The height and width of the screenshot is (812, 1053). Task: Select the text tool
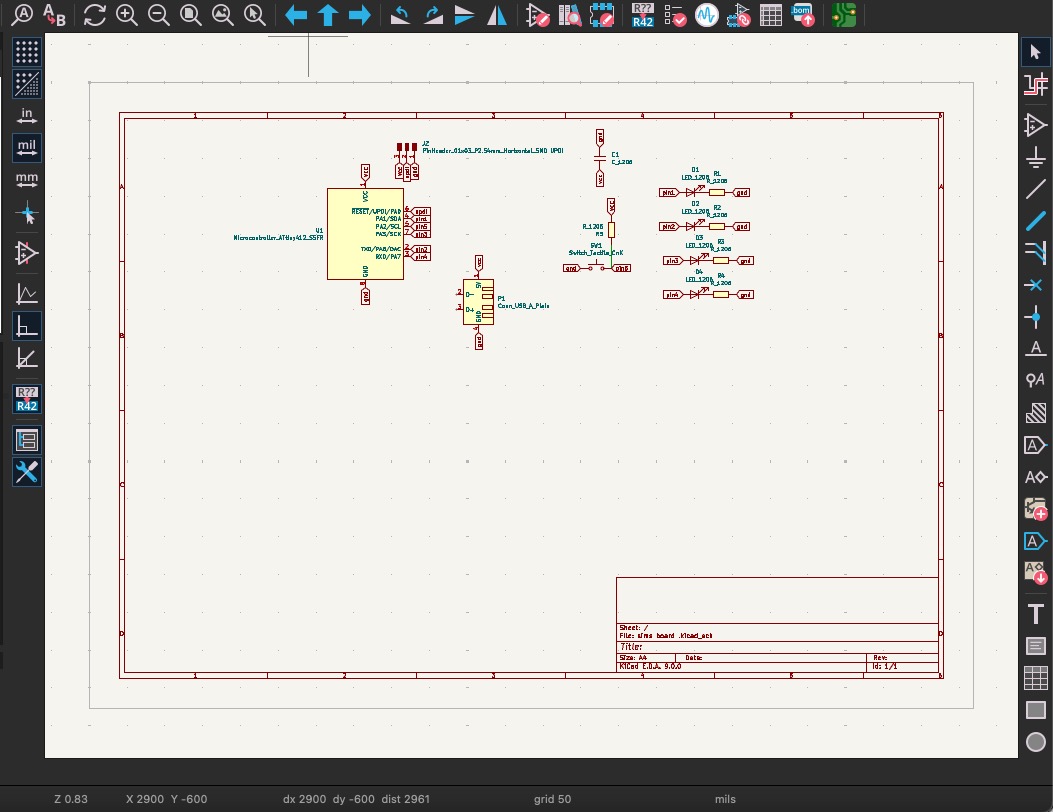tap(1036, 614)
